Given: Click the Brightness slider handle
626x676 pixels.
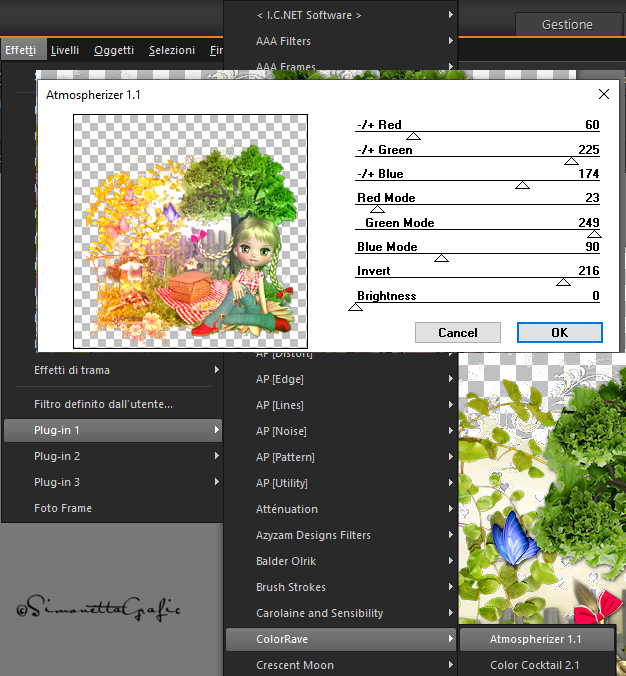Looking at the screenshot, I should click(x=355, y=307).
